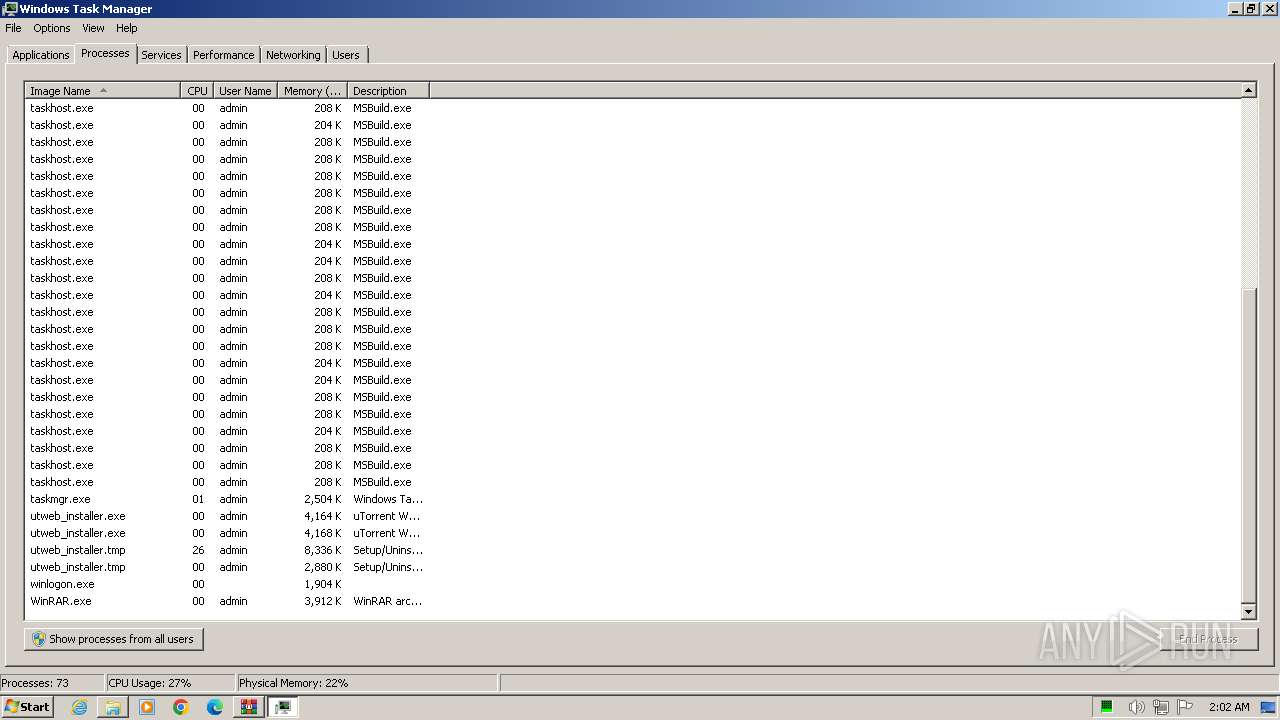Sort processes by CPU column header
The height and width of the screenshot is (720, 1280).
coord(197,91)
